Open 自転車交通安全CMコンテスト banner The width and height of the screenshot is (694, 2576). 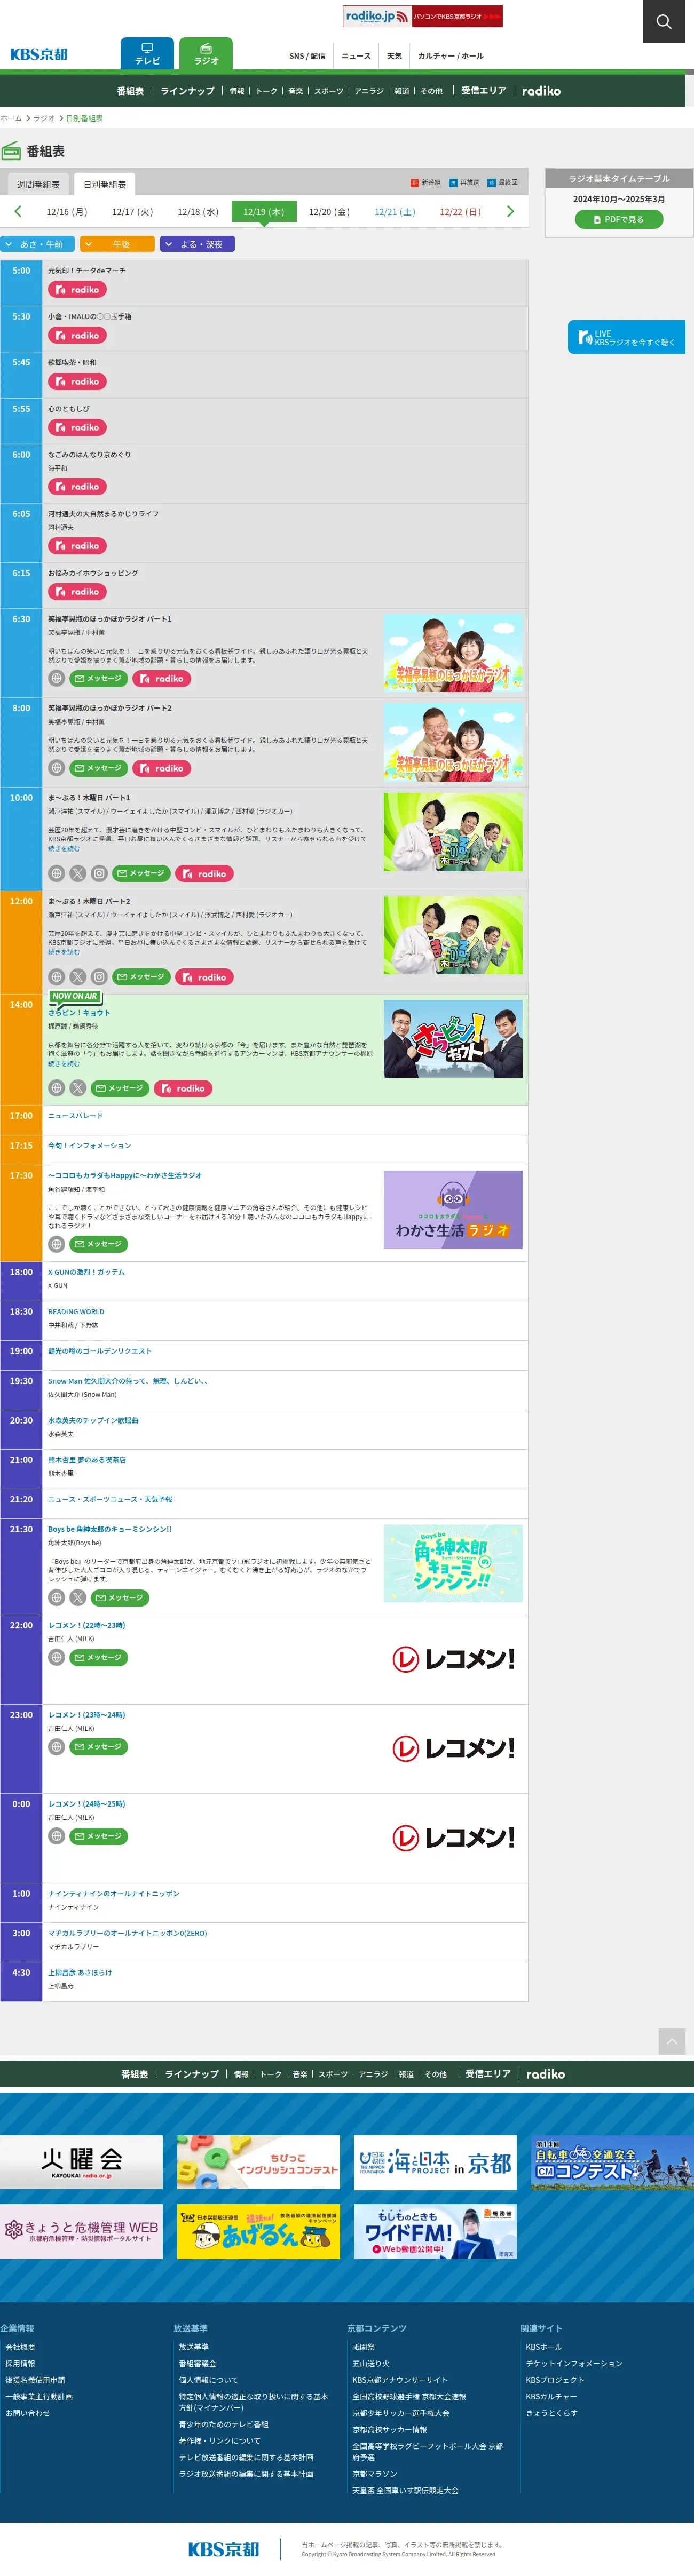pos(612,2162)
